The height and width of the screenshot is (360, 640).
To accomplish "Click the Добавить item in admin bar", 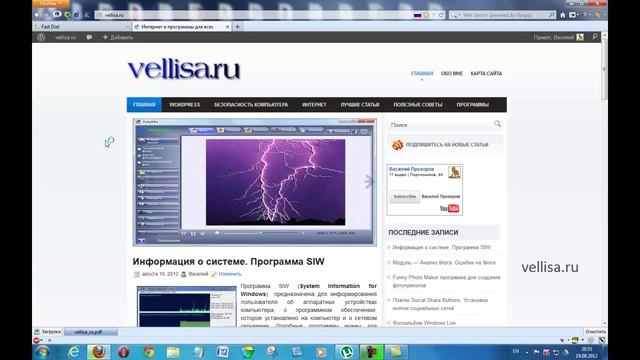I will (x=118, y=37).
